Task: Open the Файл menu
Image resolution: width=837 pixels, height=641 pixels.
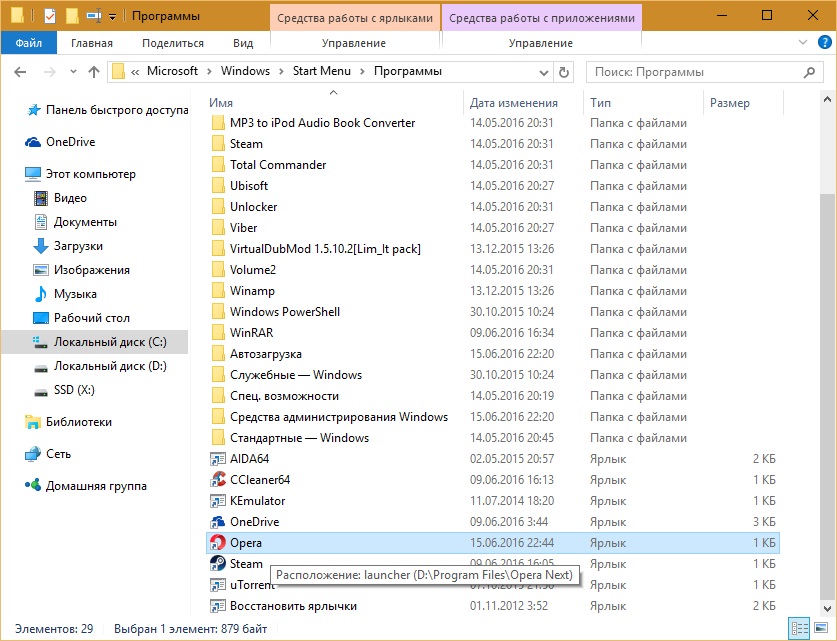Action: (28, 43)
